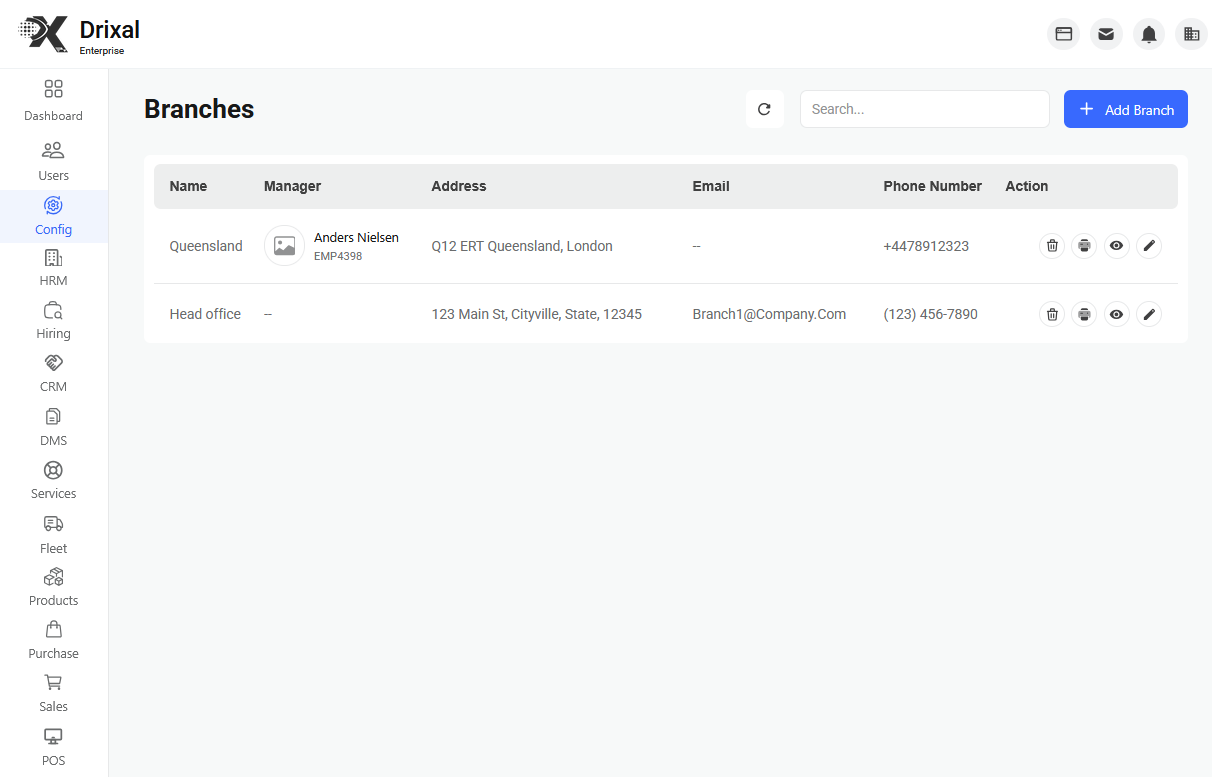Open the HRM module from the sidebar
The width and height of the screenshot is (1212, 777).
53,266
